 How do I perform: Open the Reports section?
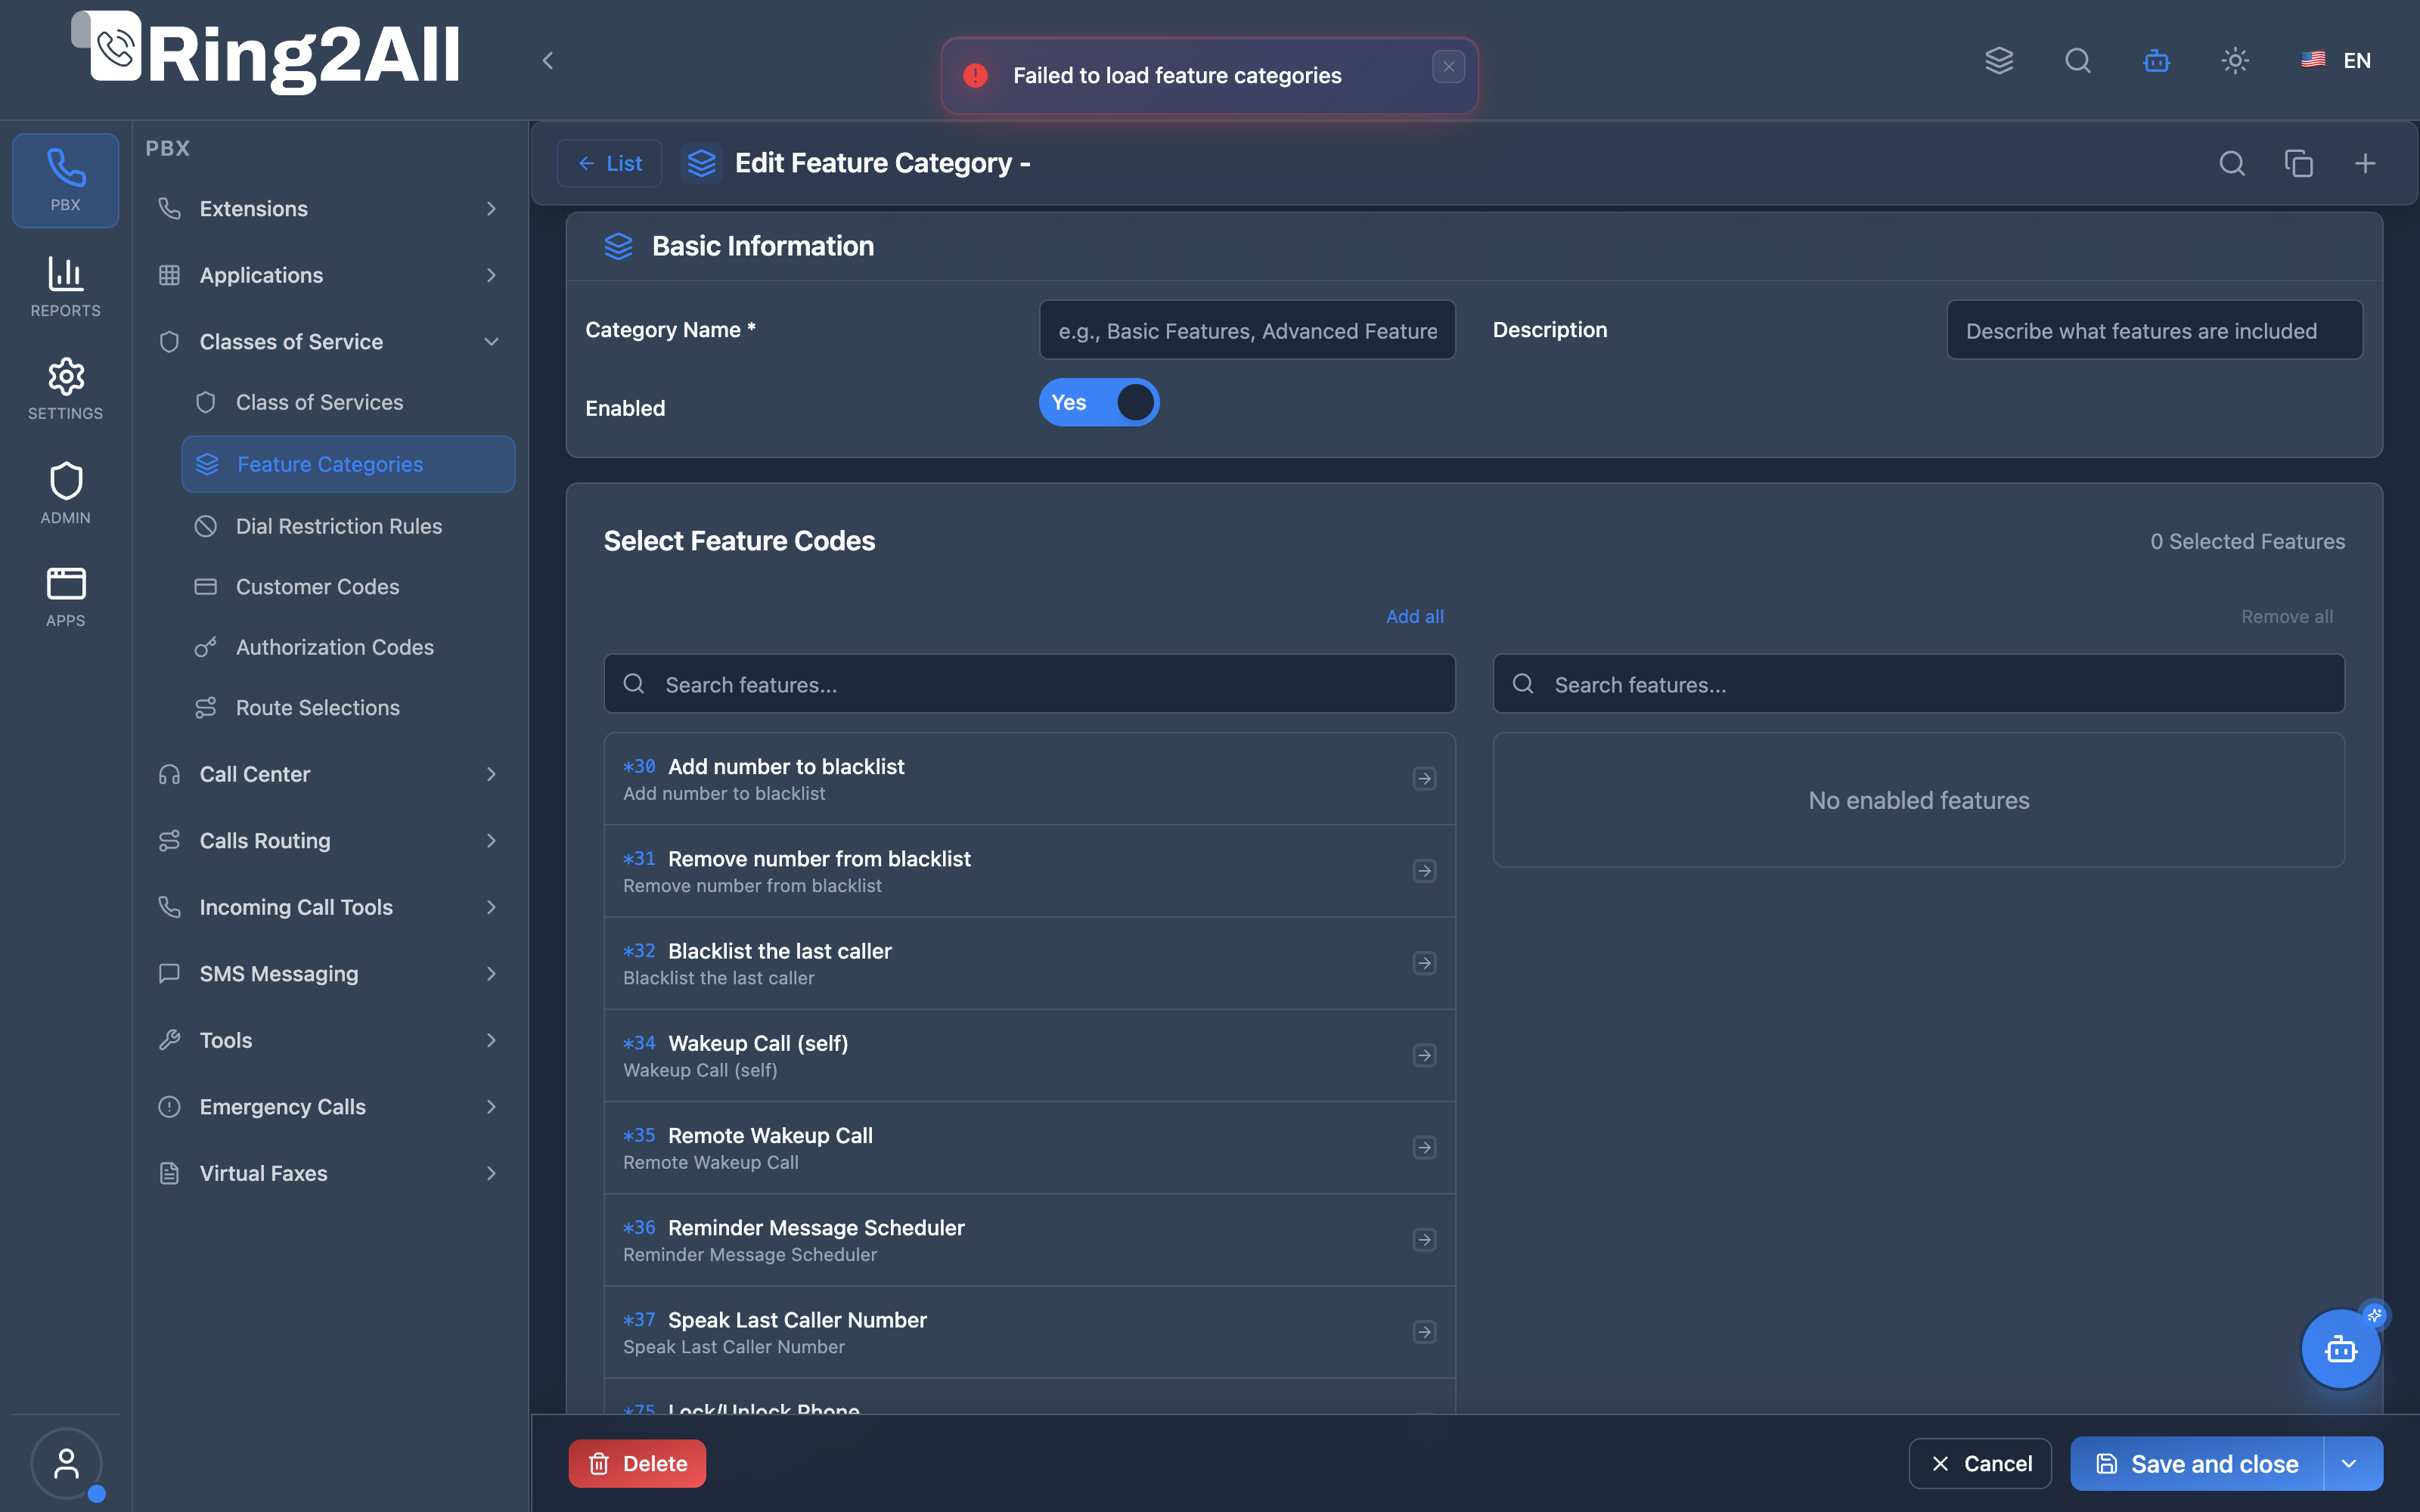[x=66, y=286]
